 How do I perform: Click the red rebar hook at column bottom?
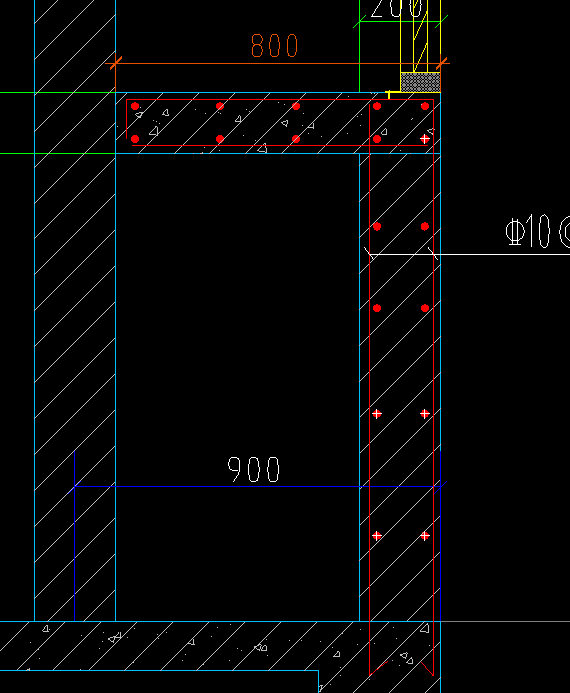[401, 668]
